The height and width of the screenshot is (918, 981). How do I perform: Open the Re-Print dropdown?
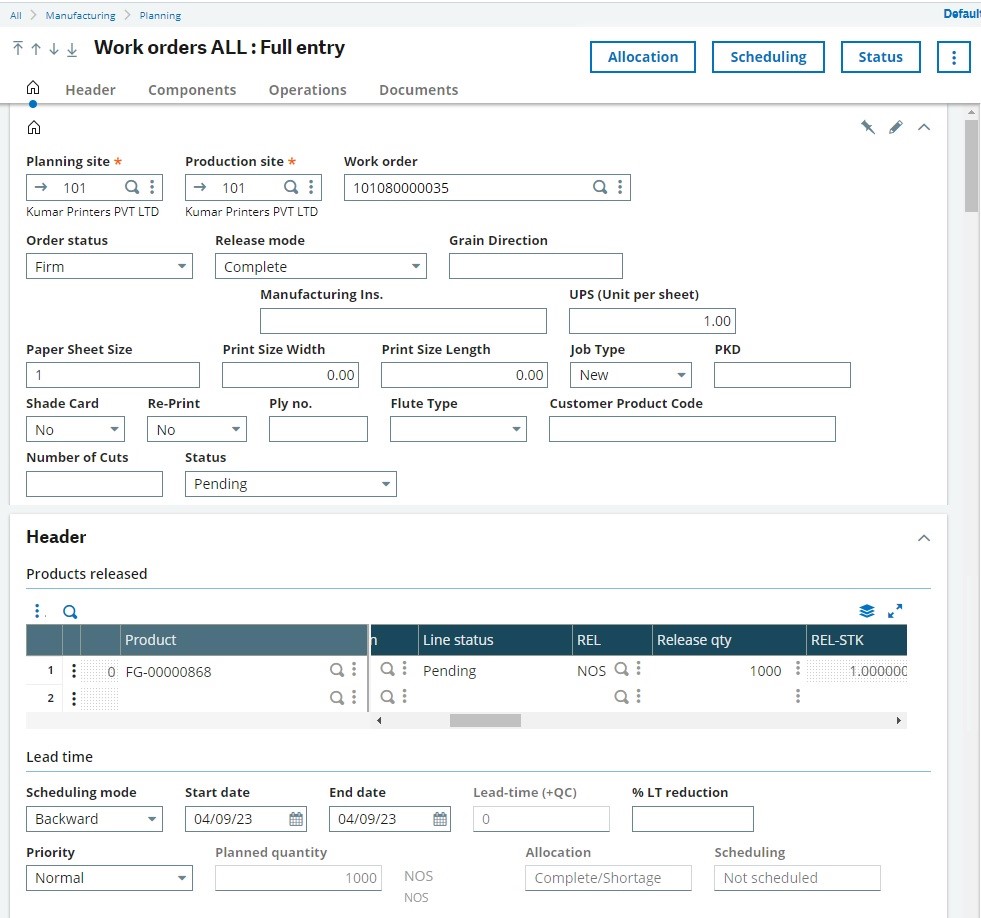click(x=236, y=430)
